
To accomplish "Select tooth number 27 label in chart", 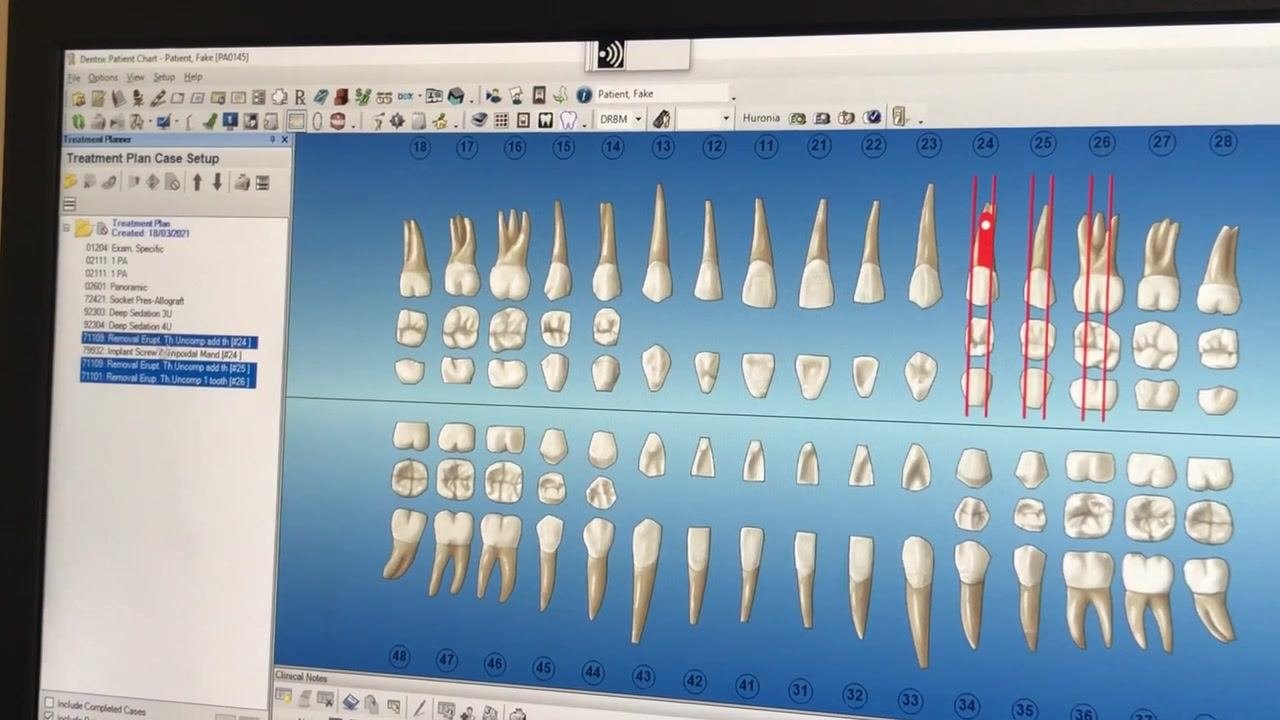I will [x=1161, y=143].
